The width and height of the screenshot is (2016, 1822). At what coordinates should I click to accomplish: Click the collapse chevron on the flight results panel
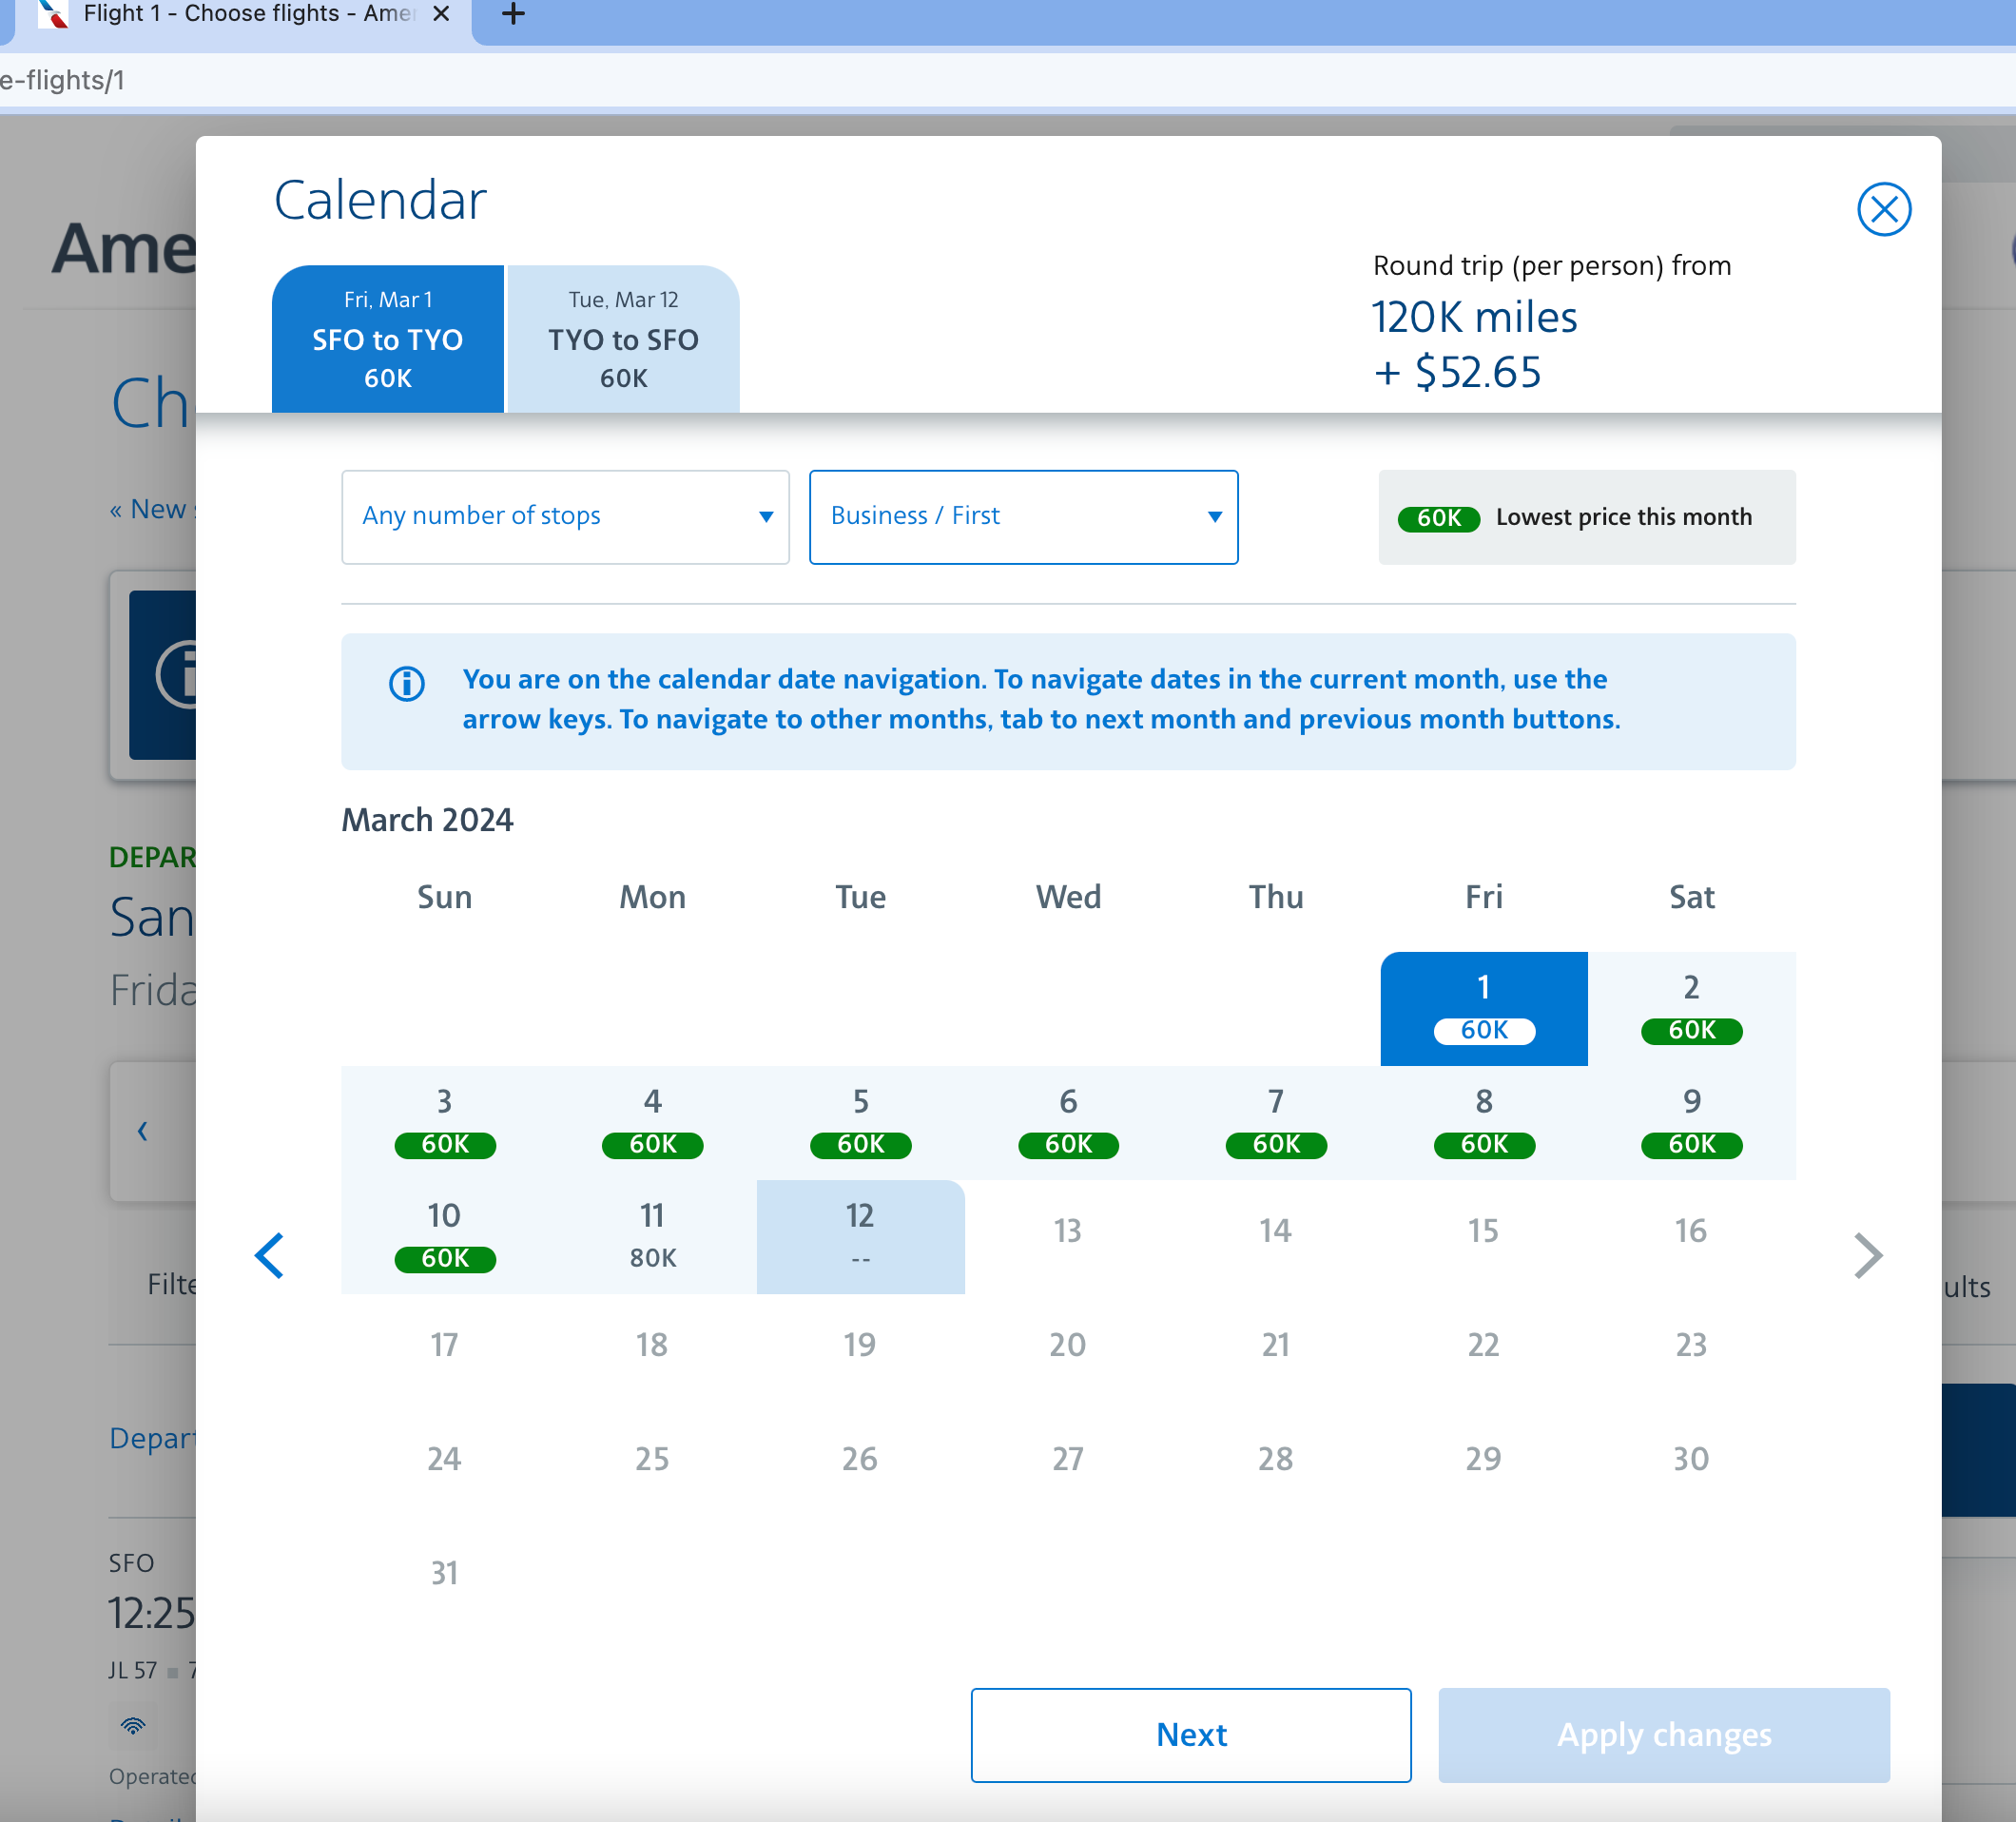point(141,1131)
